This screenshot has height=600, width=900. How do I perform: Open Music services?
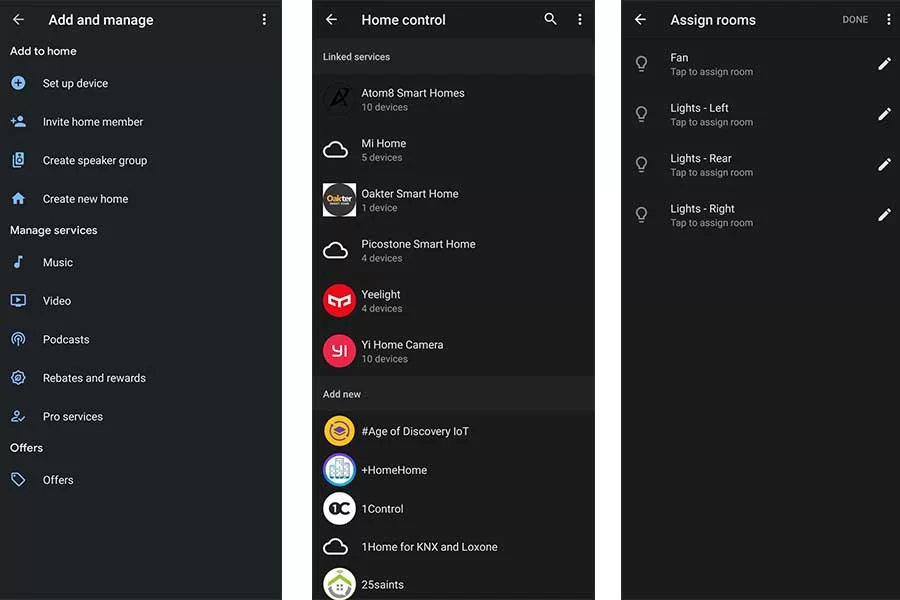(x=141, y=262)
